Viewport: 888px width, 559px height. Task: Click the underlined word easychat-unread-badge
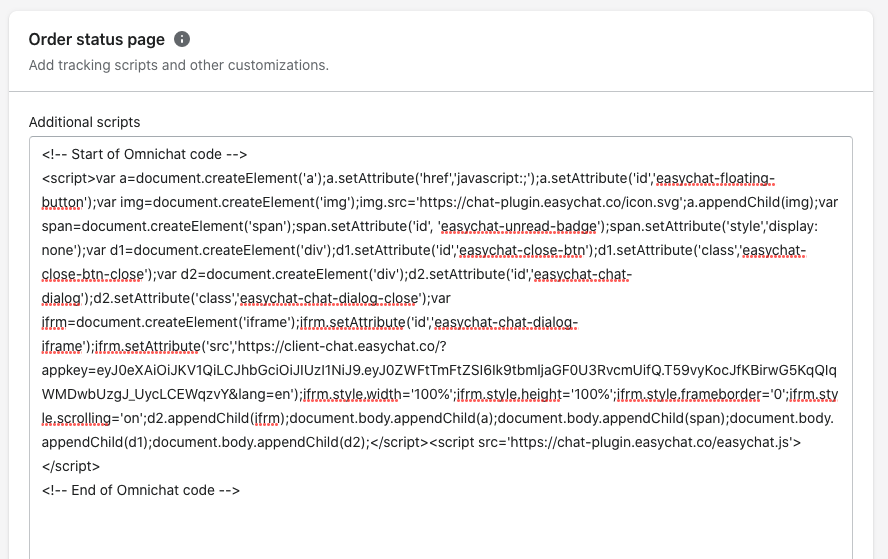[x=519, y=227]
